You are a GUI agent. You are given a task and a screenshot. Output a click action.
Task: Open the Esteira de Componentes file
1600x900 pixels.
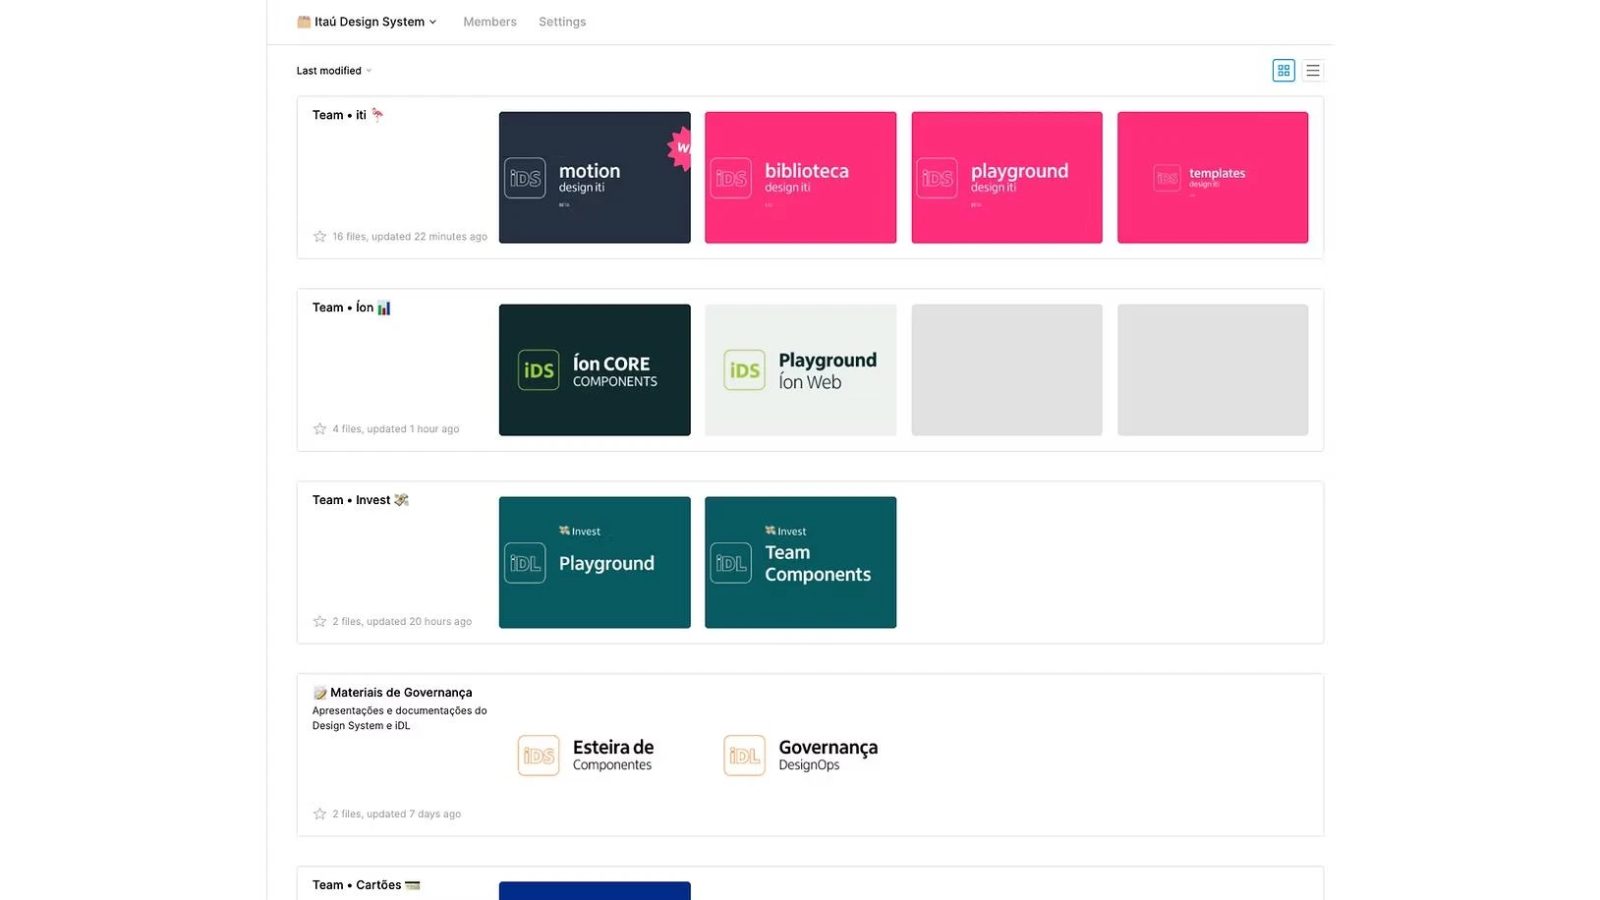(x=595, y=755)
